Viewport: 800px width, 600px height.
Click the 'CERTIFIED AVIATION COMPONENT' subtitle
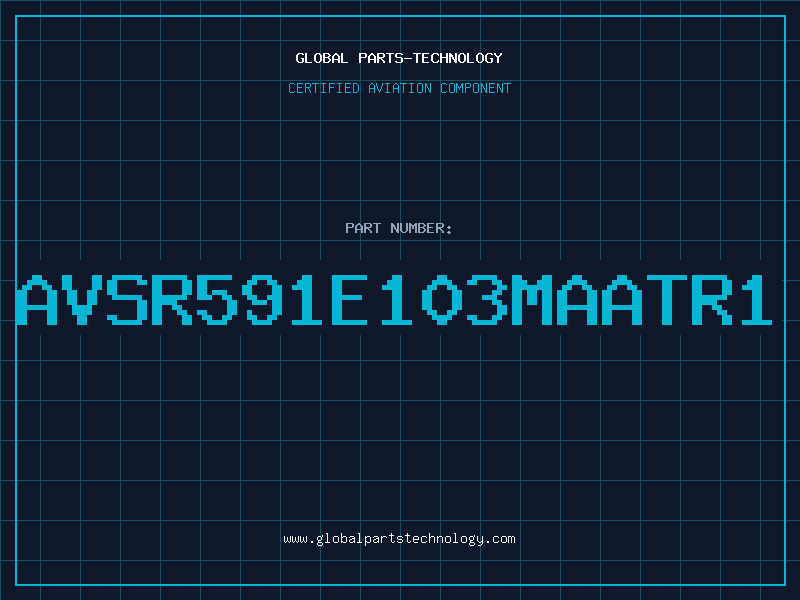(399, 88)
